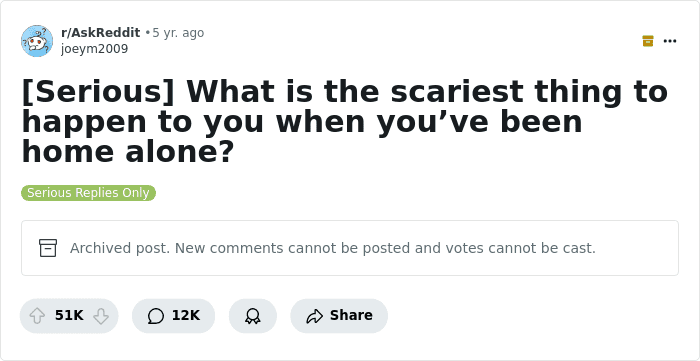Click the upvote arrow icon

tap(37, 316)
